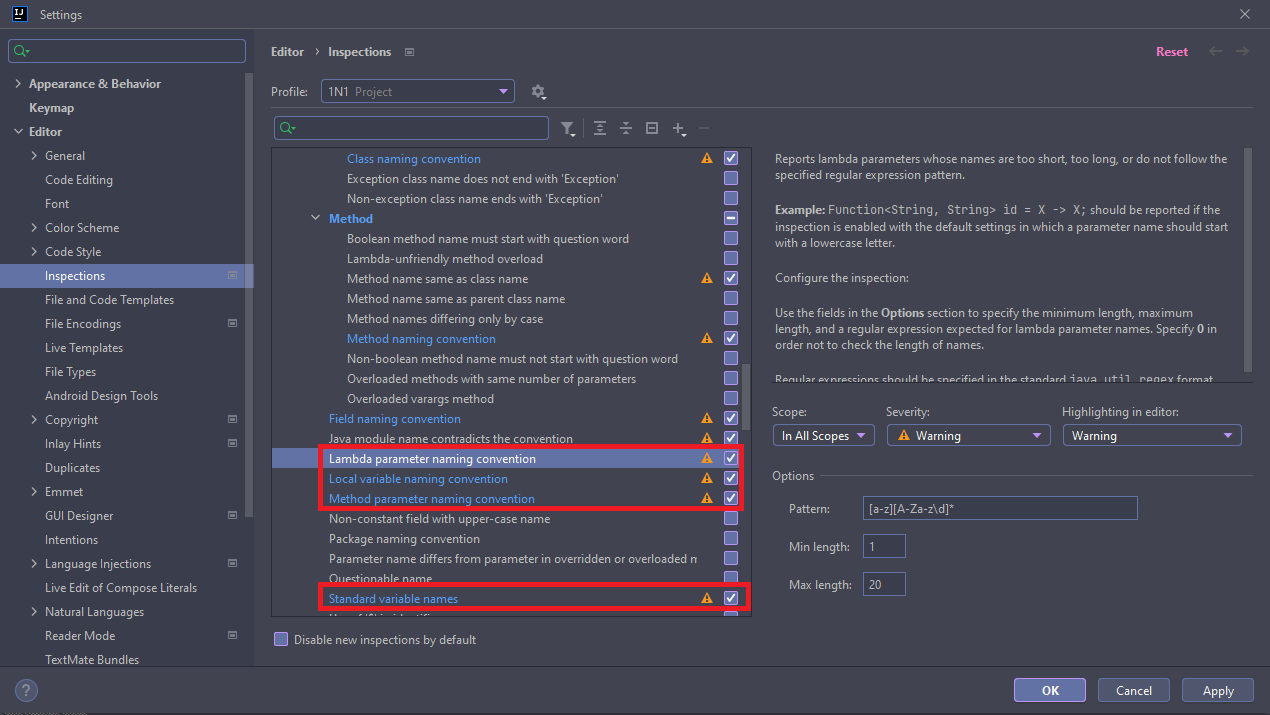Open the Profile dropdown

pos(418,92)
